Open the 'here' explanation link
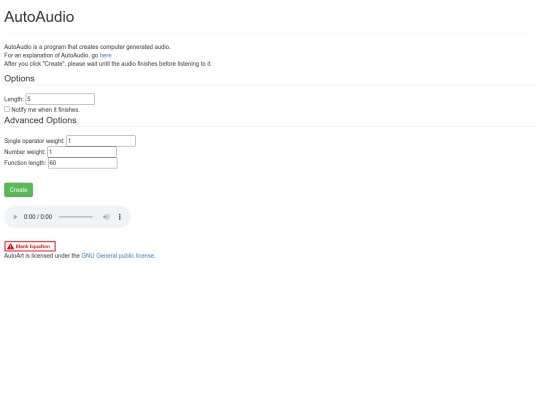The height and width of the screenshot is (405, 540). click(x=105, y=55)
